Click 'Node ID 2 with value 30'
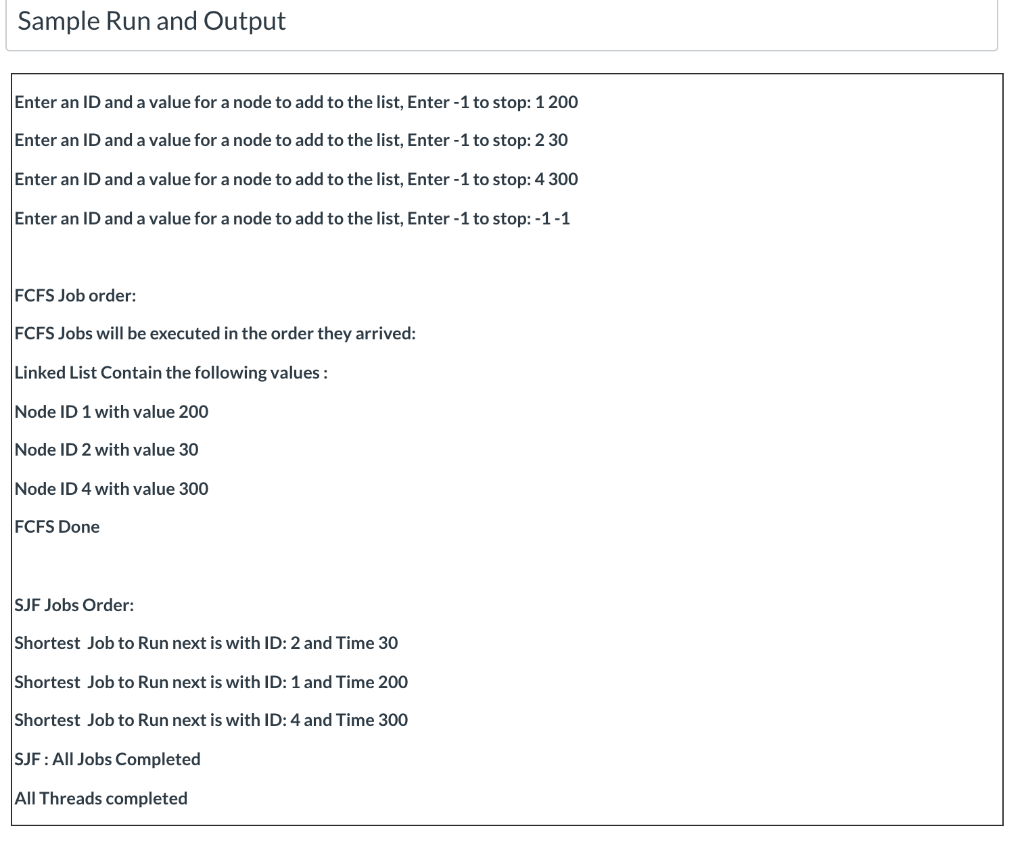 coord(106,450)
